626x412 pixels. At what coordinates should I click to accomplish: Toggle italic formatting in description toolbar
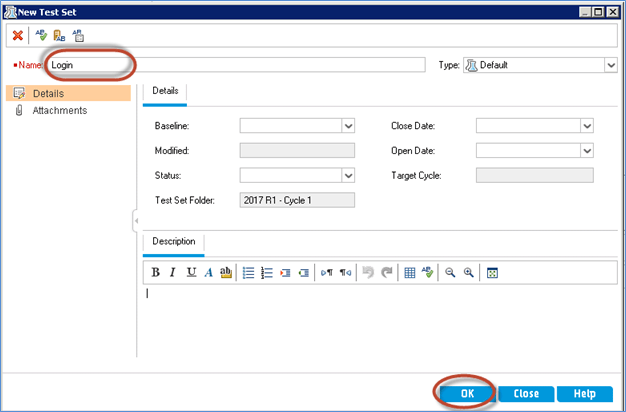(173, 272)
